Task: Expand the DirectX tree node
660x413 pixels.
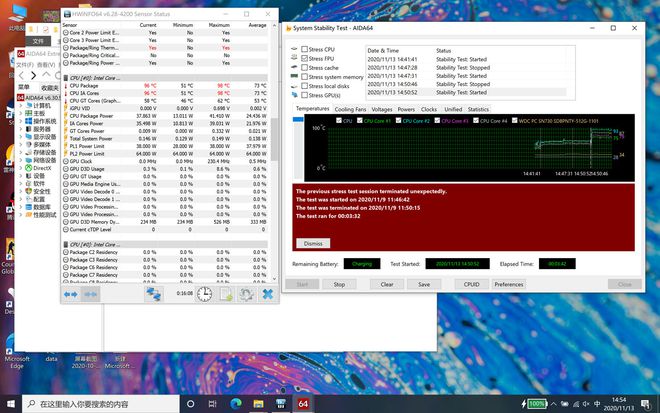Action: click(x=21, y=168)
